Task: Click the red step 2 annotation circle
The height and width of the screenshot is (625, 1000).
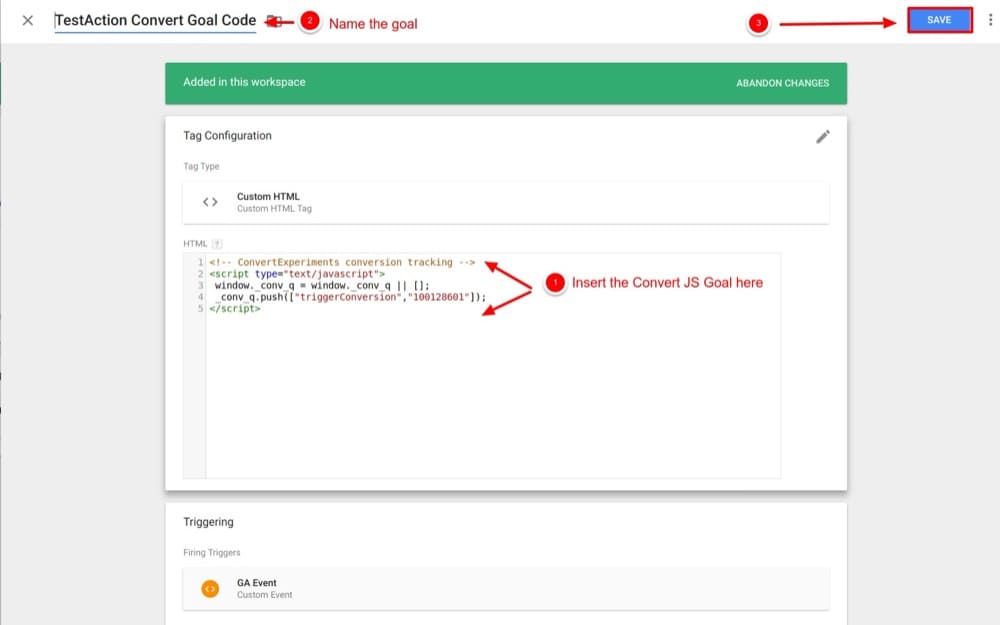Action: pos(310,22)
